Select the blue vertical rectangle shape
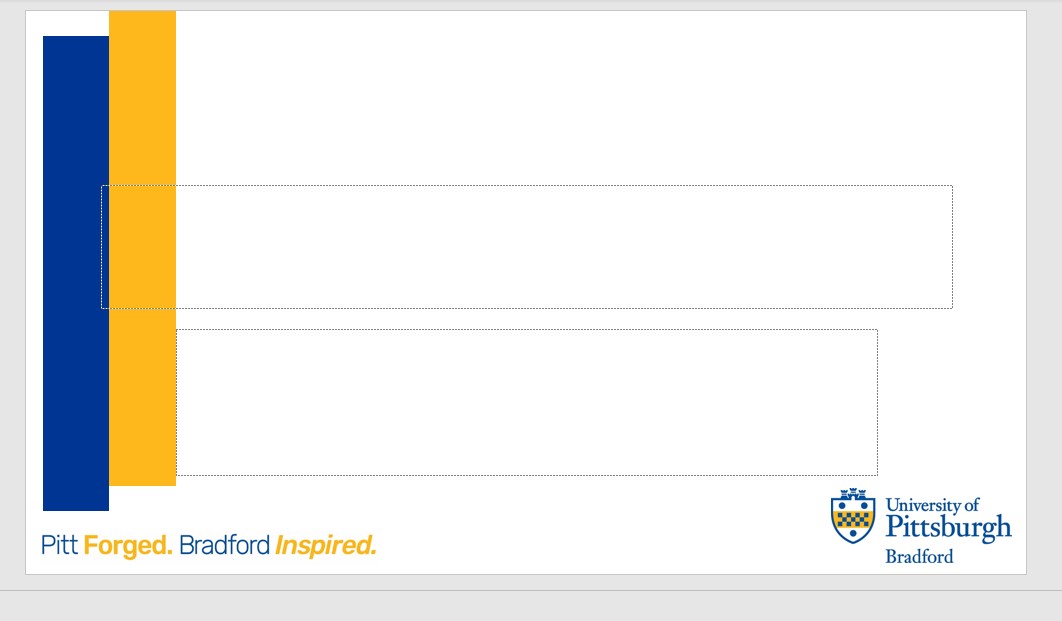Screen dimensions: 1062x621 (x=75, y=273)
